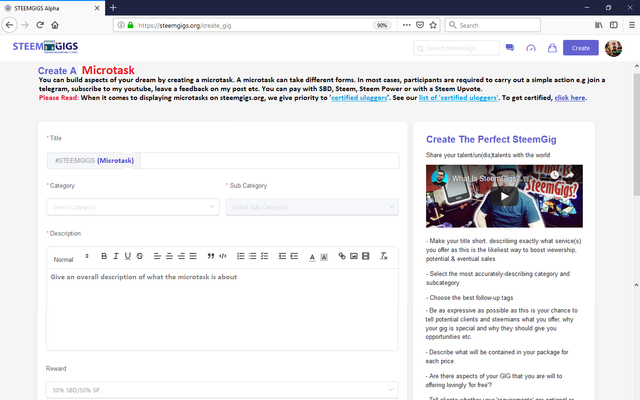Open the 'certified uloggers' link
Screen dimensions: 640x400
tap(359, 98)
